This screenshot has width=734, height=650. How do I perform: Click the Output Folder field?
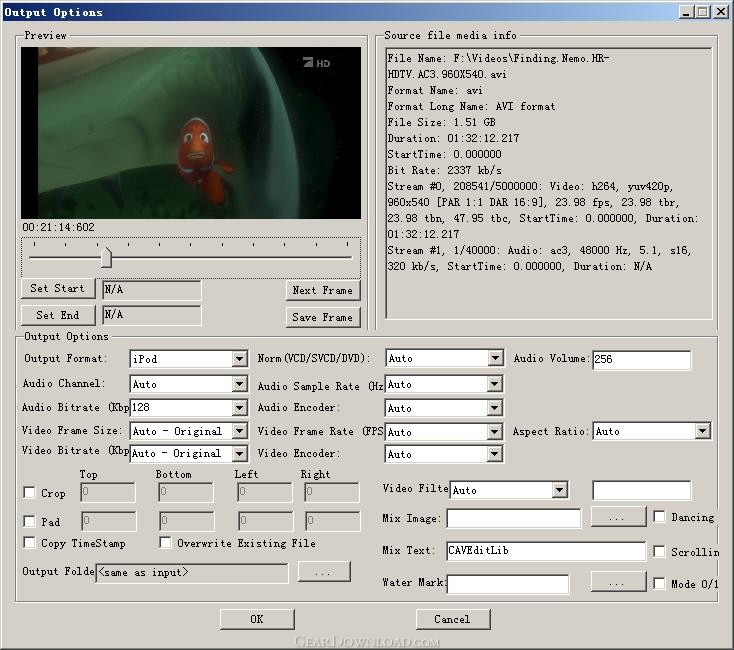pyautogui.click(x=192, y=573)
